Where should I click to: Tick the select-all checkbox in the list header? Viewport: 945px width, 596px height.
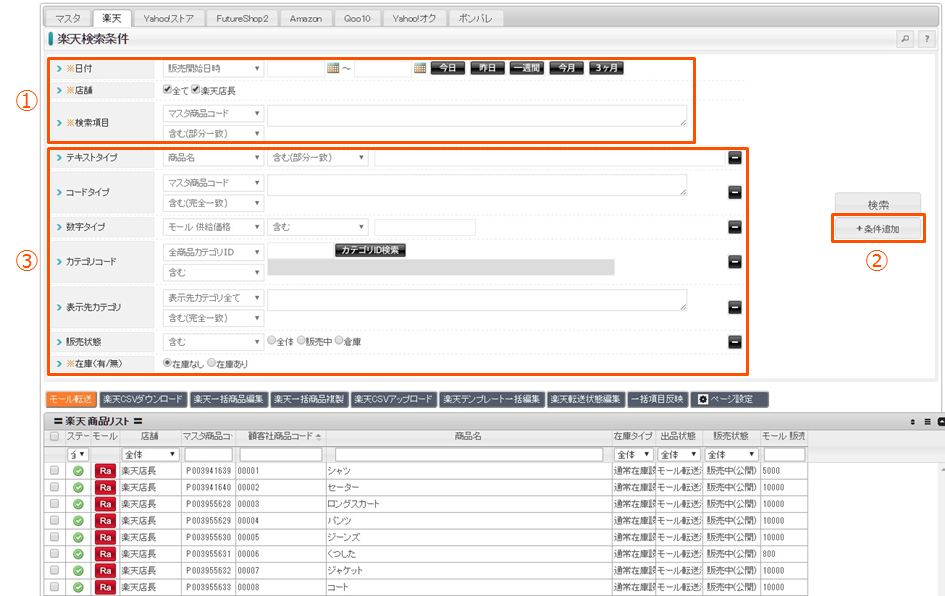click(x=54, y=436)
